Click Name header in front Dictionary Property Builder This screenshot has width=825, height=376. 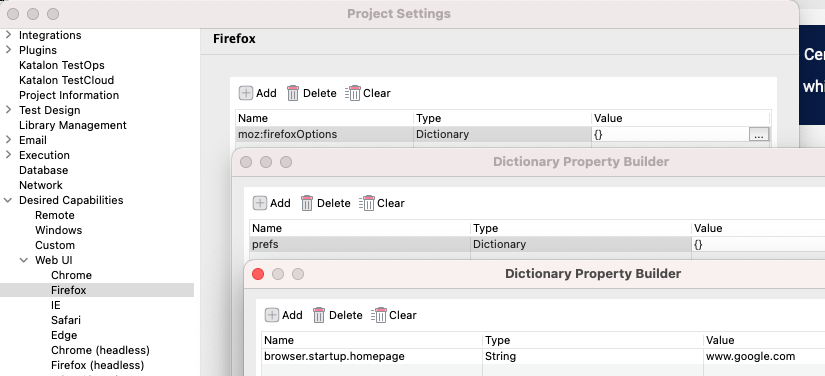point(372,340)
